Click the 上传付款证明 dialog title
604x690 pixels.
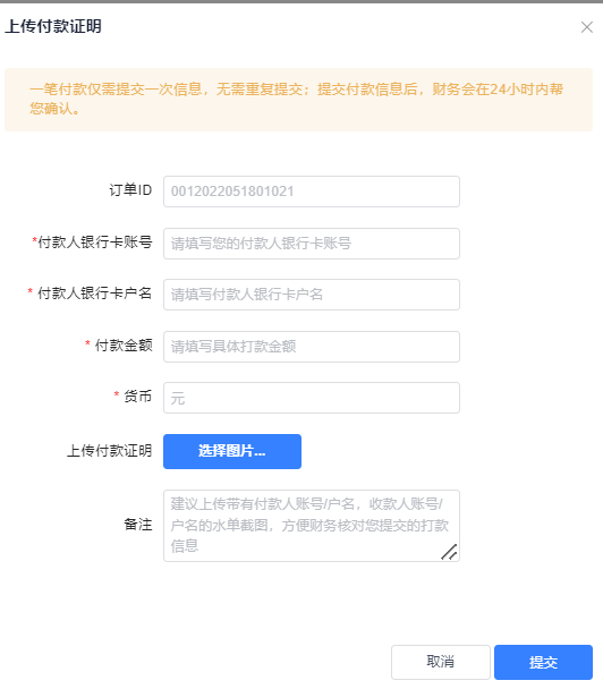[x=53, y=26]
